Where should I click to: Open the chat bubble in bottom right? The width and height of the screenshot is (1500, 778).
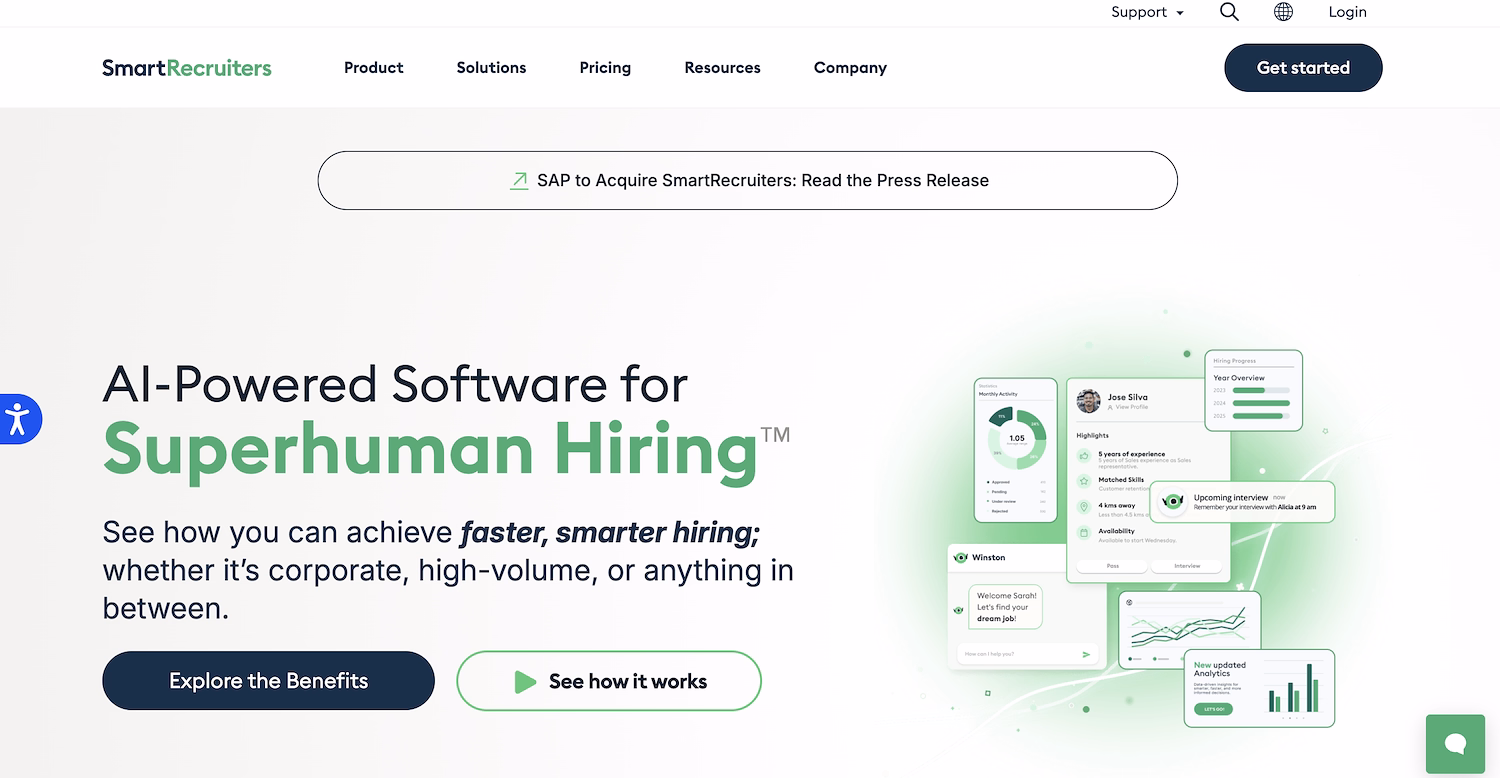pos(1455,744)
